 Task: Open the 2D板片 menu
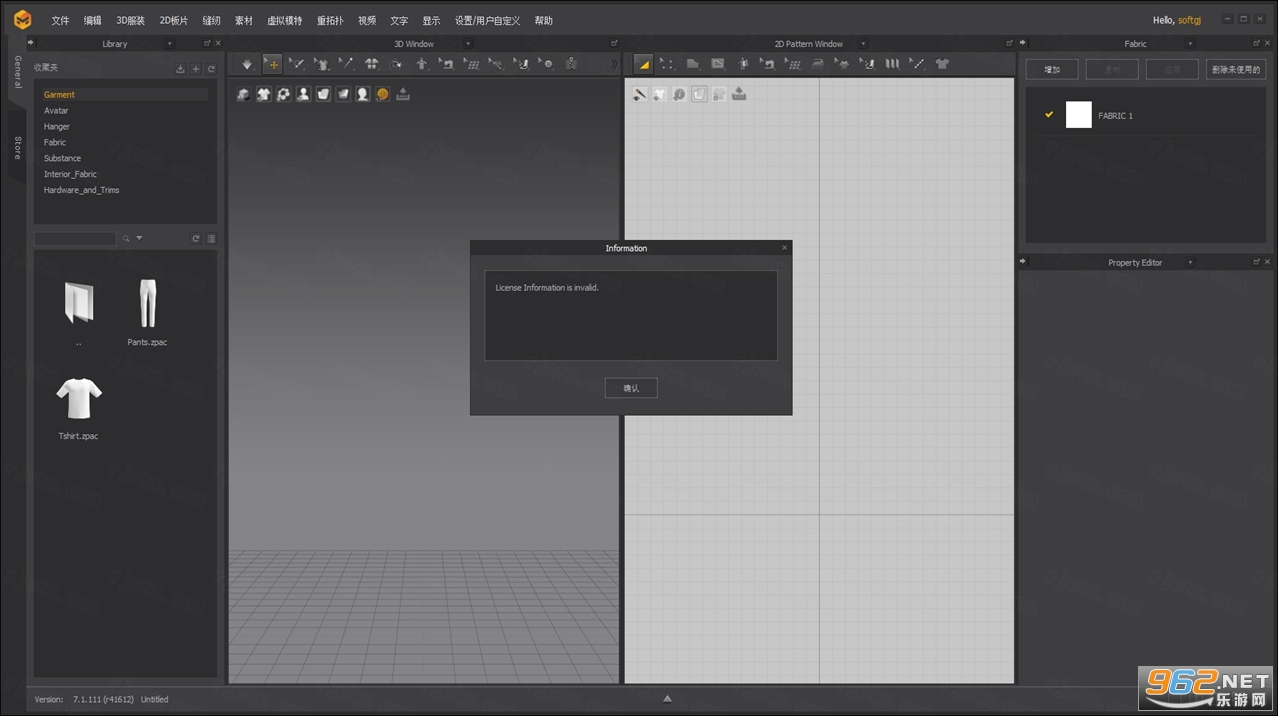174,21
